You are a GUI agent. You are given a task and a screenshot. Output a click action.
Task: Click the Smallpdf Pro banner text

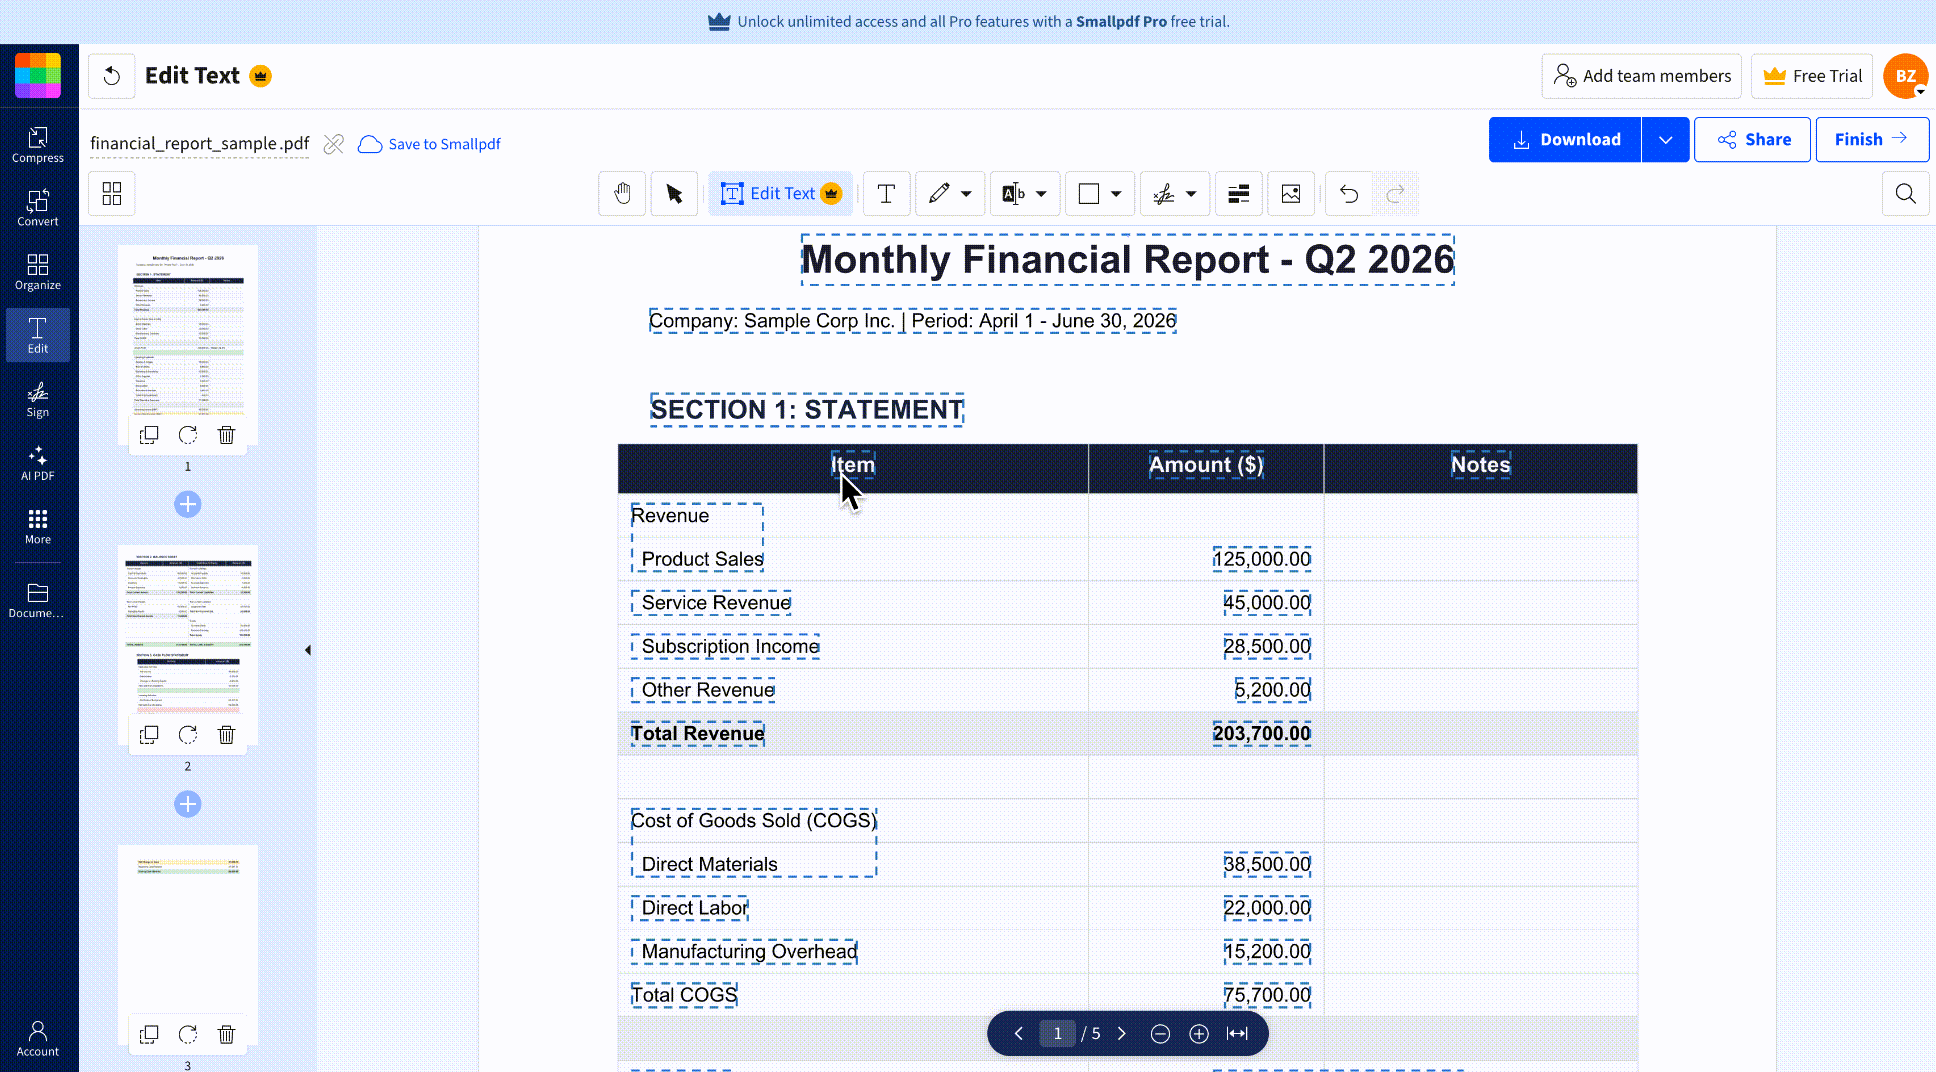[x=1121, y=21]
